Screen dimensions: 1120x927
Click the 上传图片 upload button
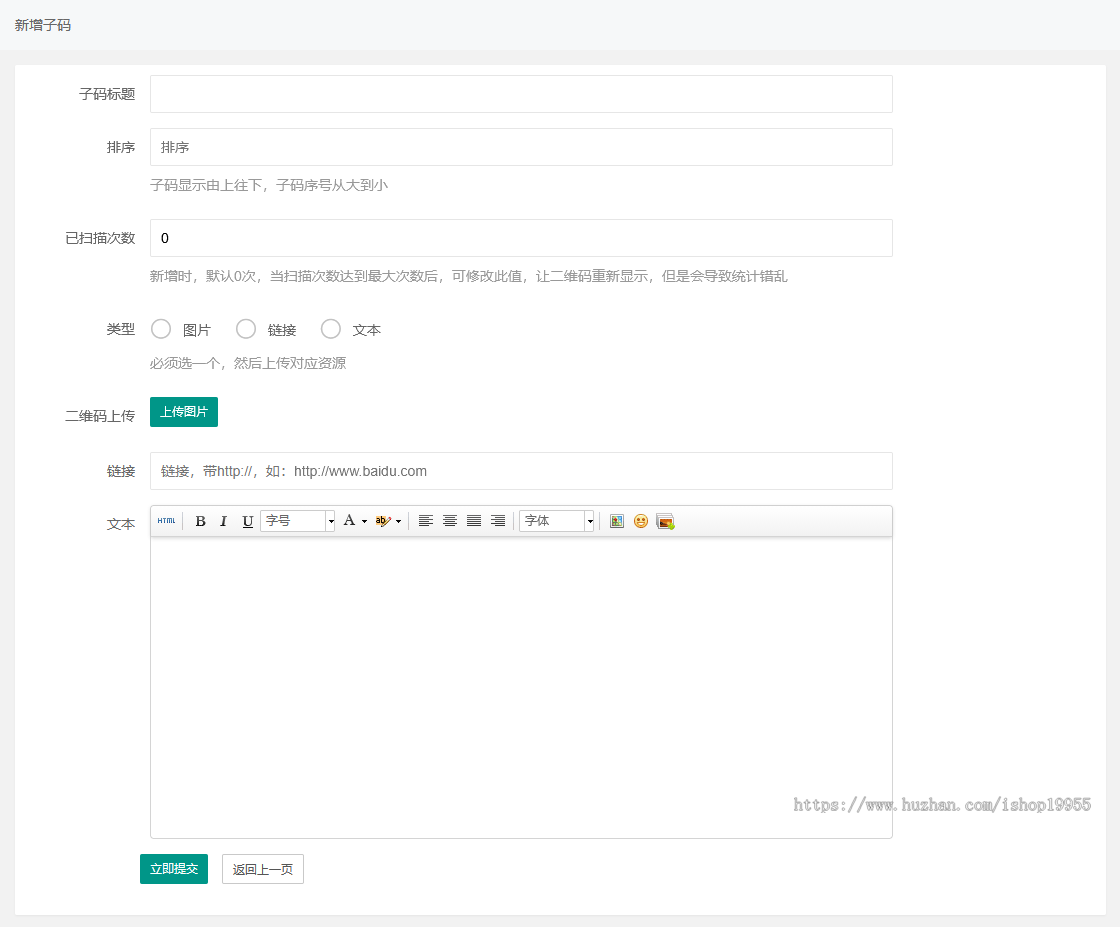pos(184,412)
